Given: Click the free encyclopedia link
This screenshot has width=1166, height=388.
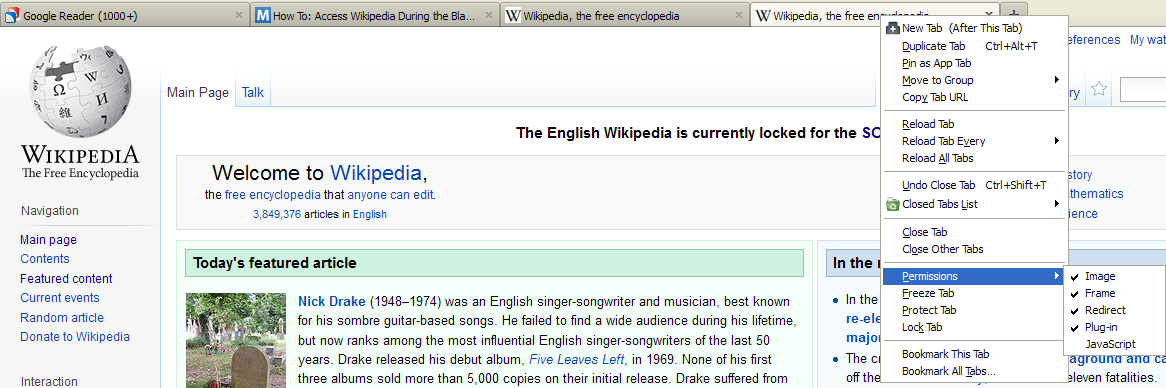Looking at the screenshot, I should point(273,195).
